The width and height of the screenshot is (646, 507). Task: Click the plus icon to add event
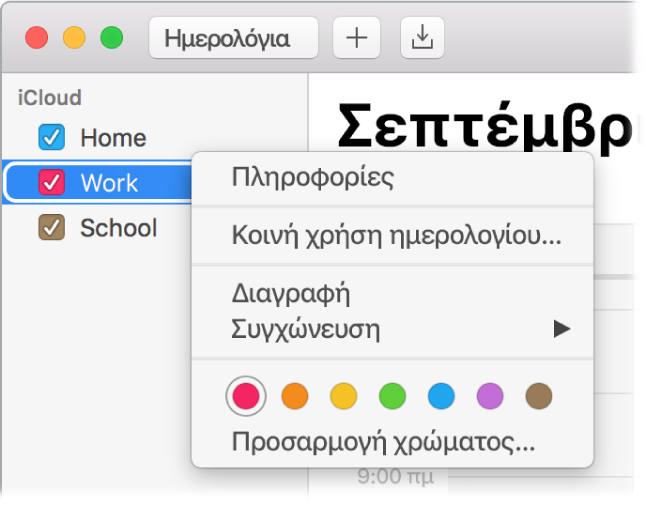click(x=356, y=39)
